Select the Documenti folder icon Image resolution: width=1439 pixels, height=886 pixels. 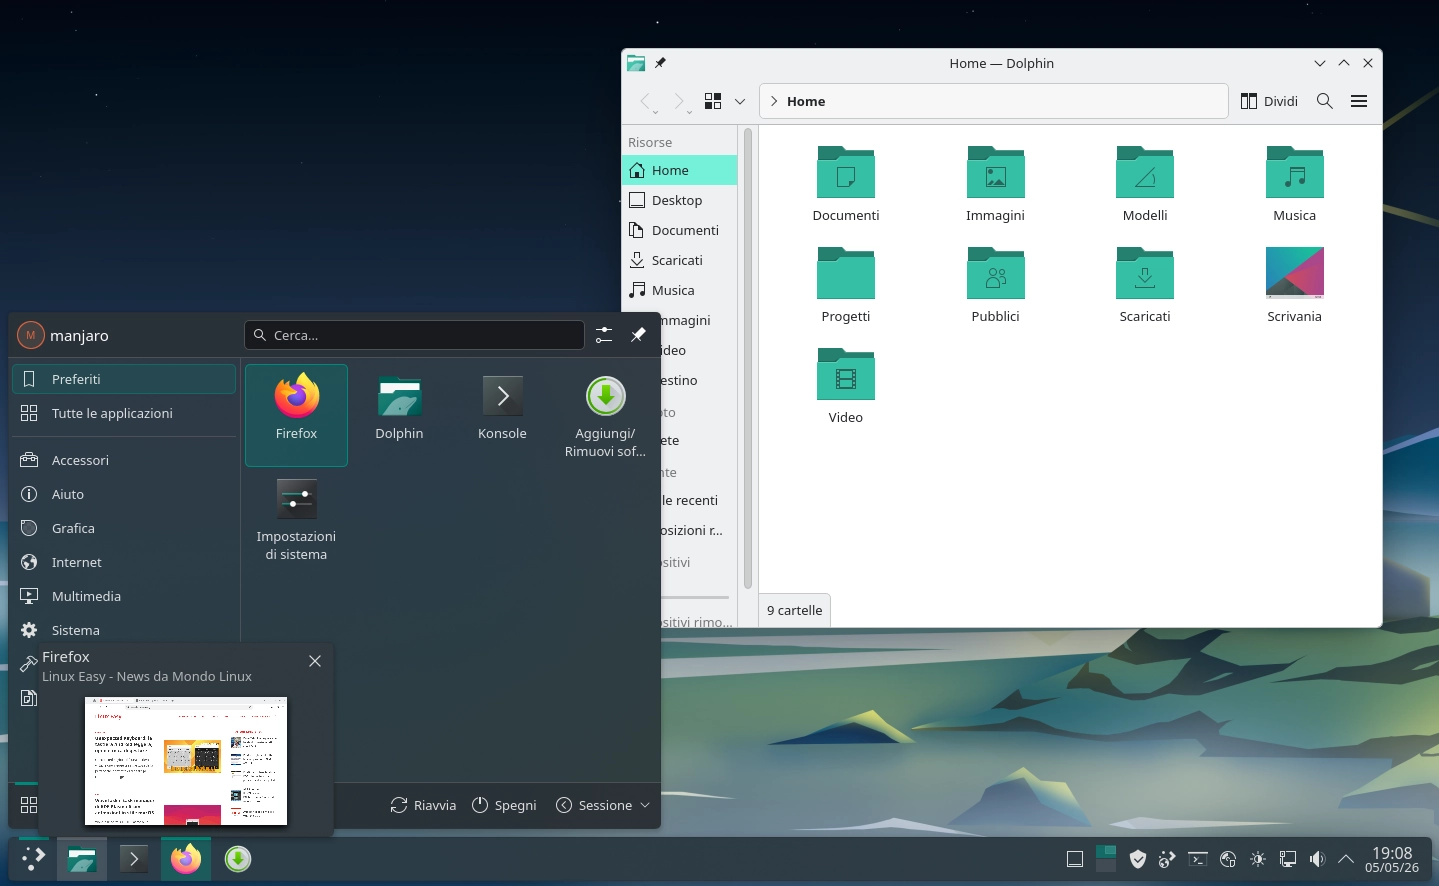click(846, 172)
